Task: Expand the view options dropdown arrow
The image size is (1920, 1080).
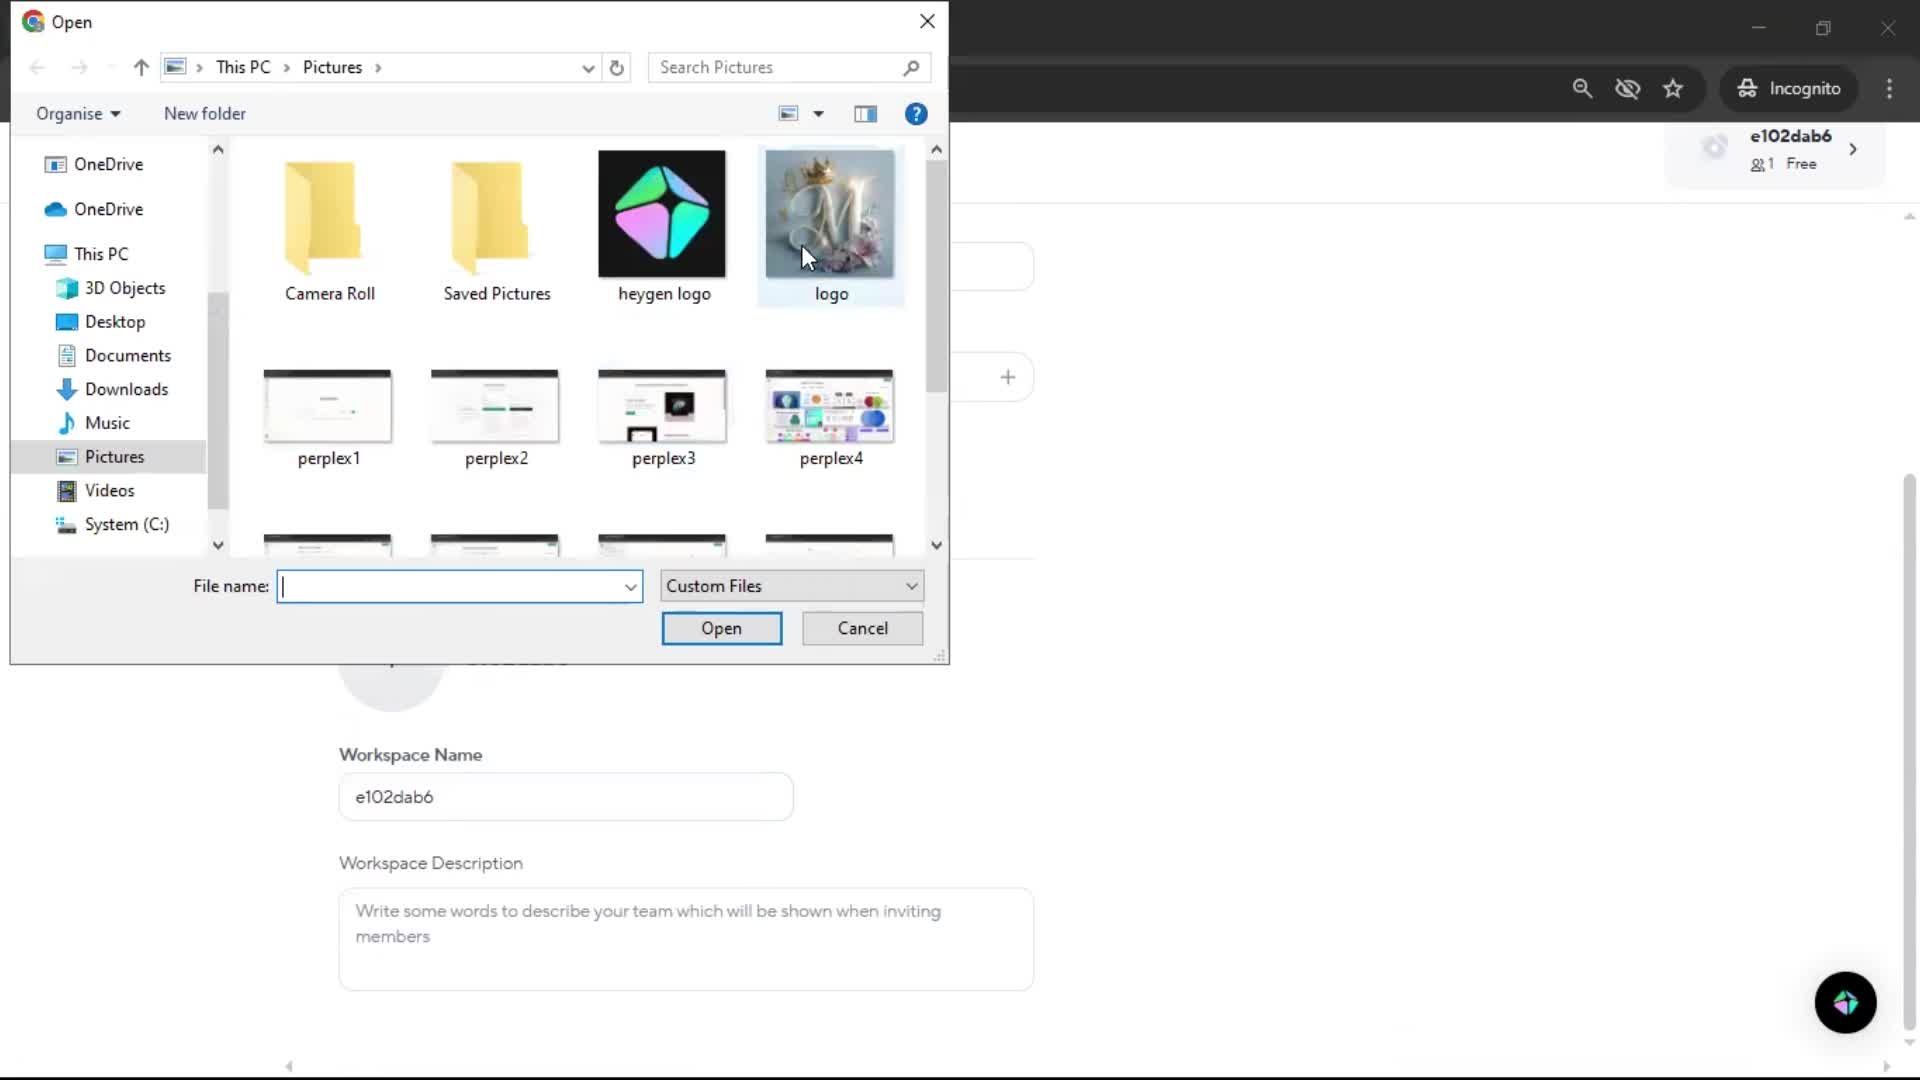Action: 818,114
